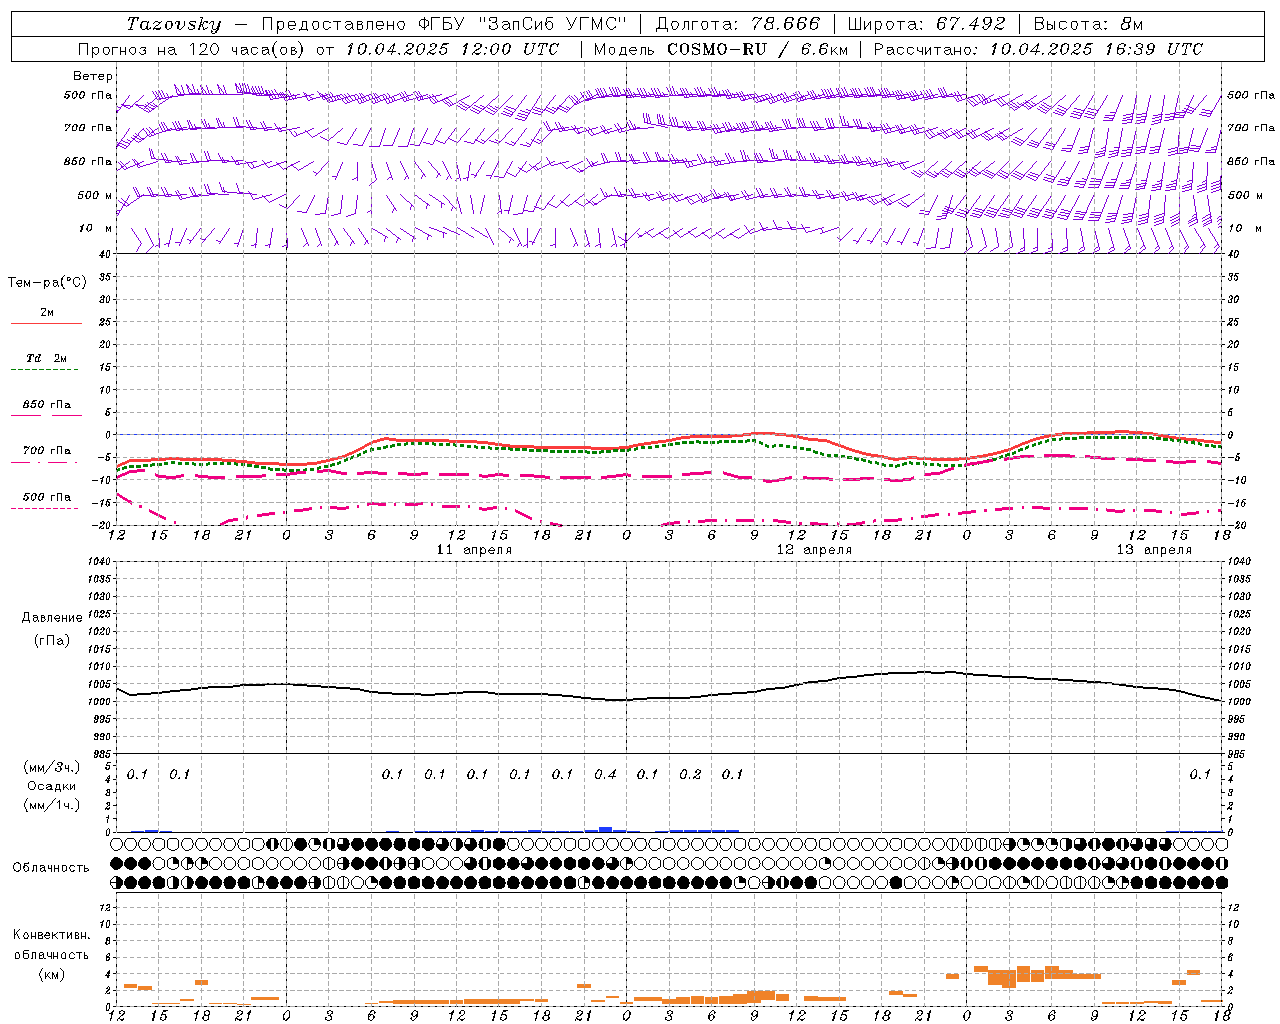
Task: Click the '13 апреля' date label
Action: [x=1154, y=550]
